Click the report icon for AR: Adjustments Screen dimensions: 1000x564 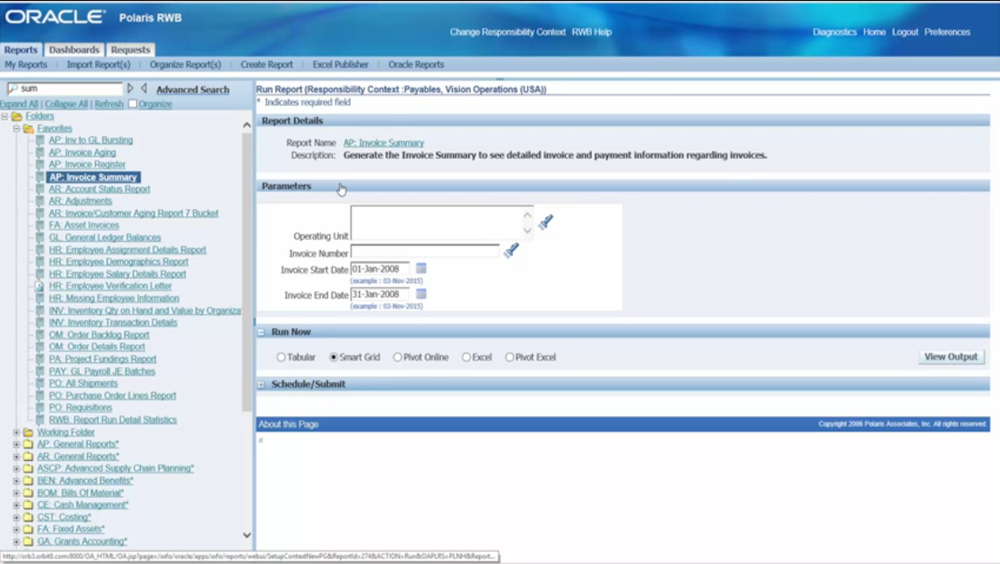click(x=40, y=201)
